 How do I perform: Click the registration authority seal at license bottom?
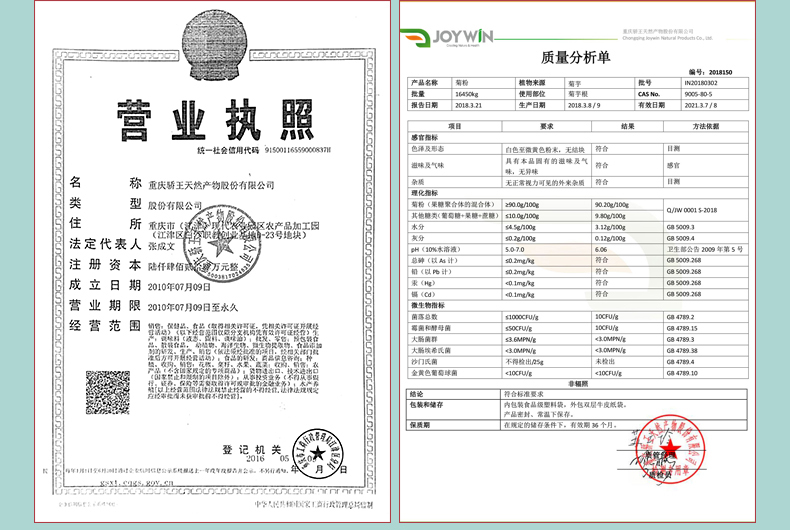click(x=318, y=453)
